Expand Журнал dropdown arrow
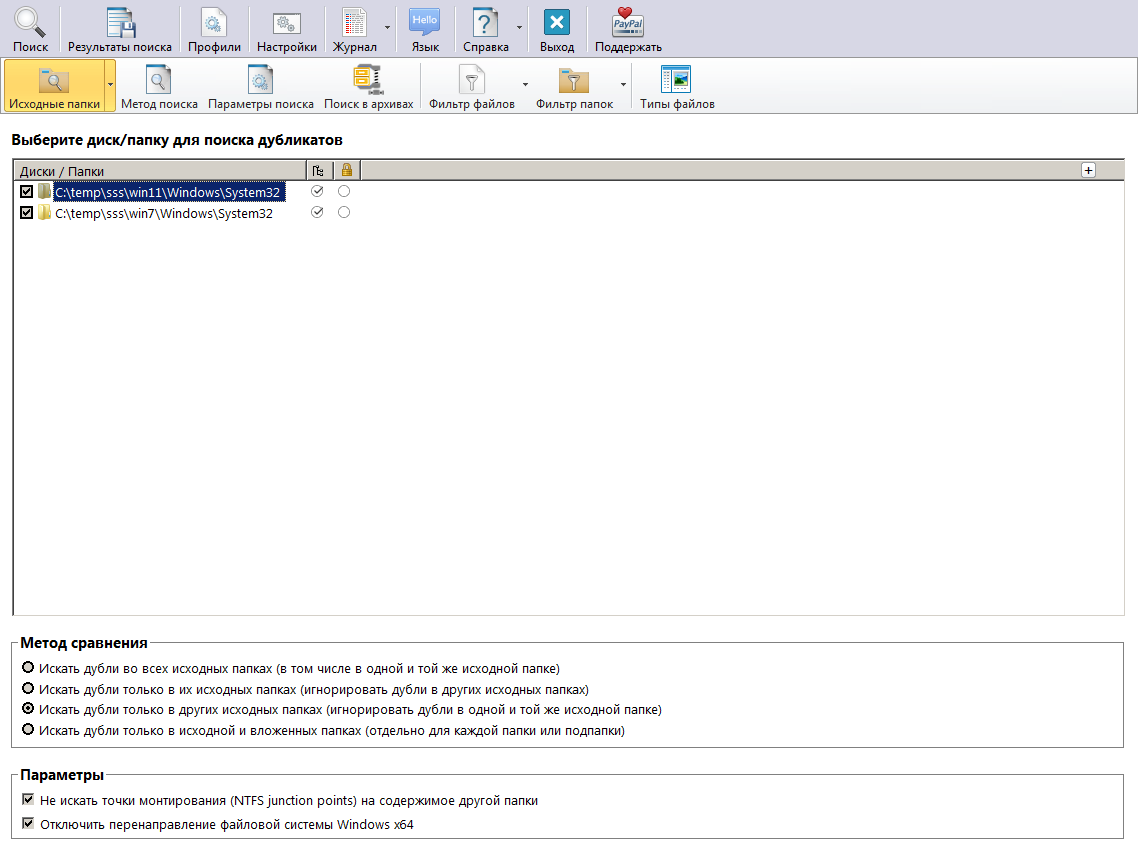The image size is (1138, 855). 387,28
